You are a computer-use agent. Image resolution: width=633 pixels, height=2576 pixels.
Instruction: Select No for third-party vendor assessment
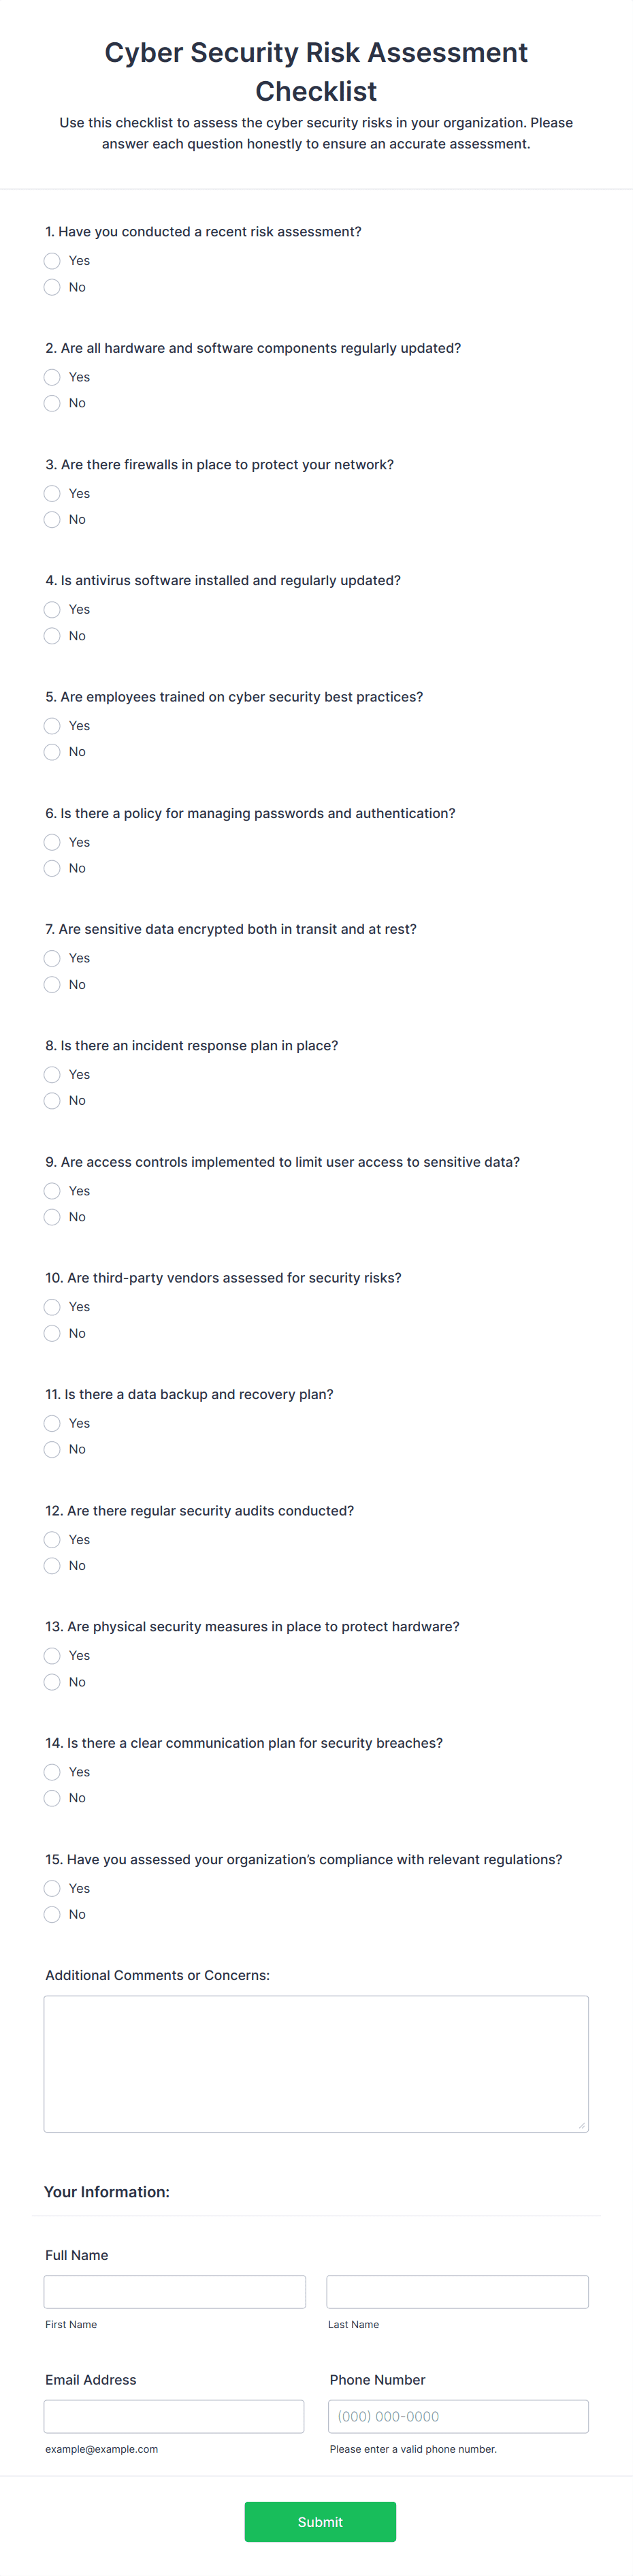(x=52, y=1333)
